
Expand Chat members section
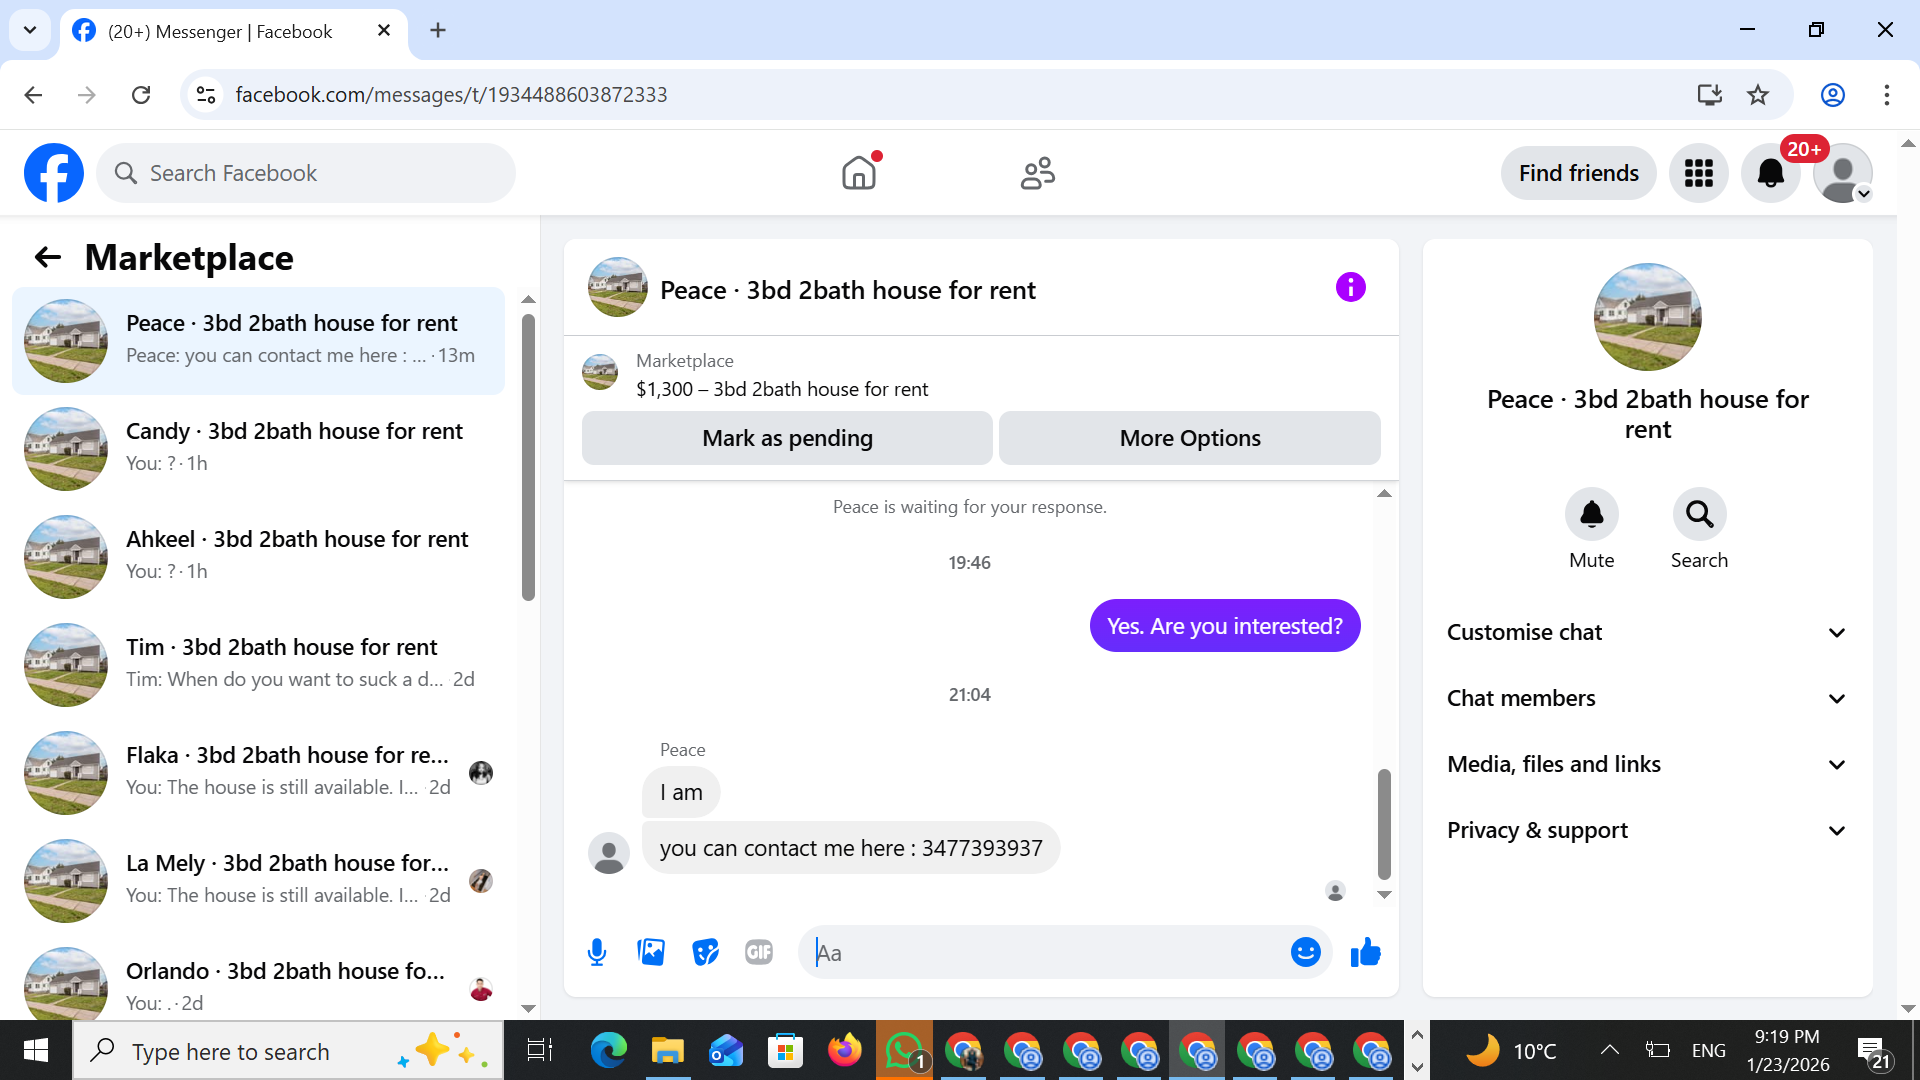(1646, 698)
